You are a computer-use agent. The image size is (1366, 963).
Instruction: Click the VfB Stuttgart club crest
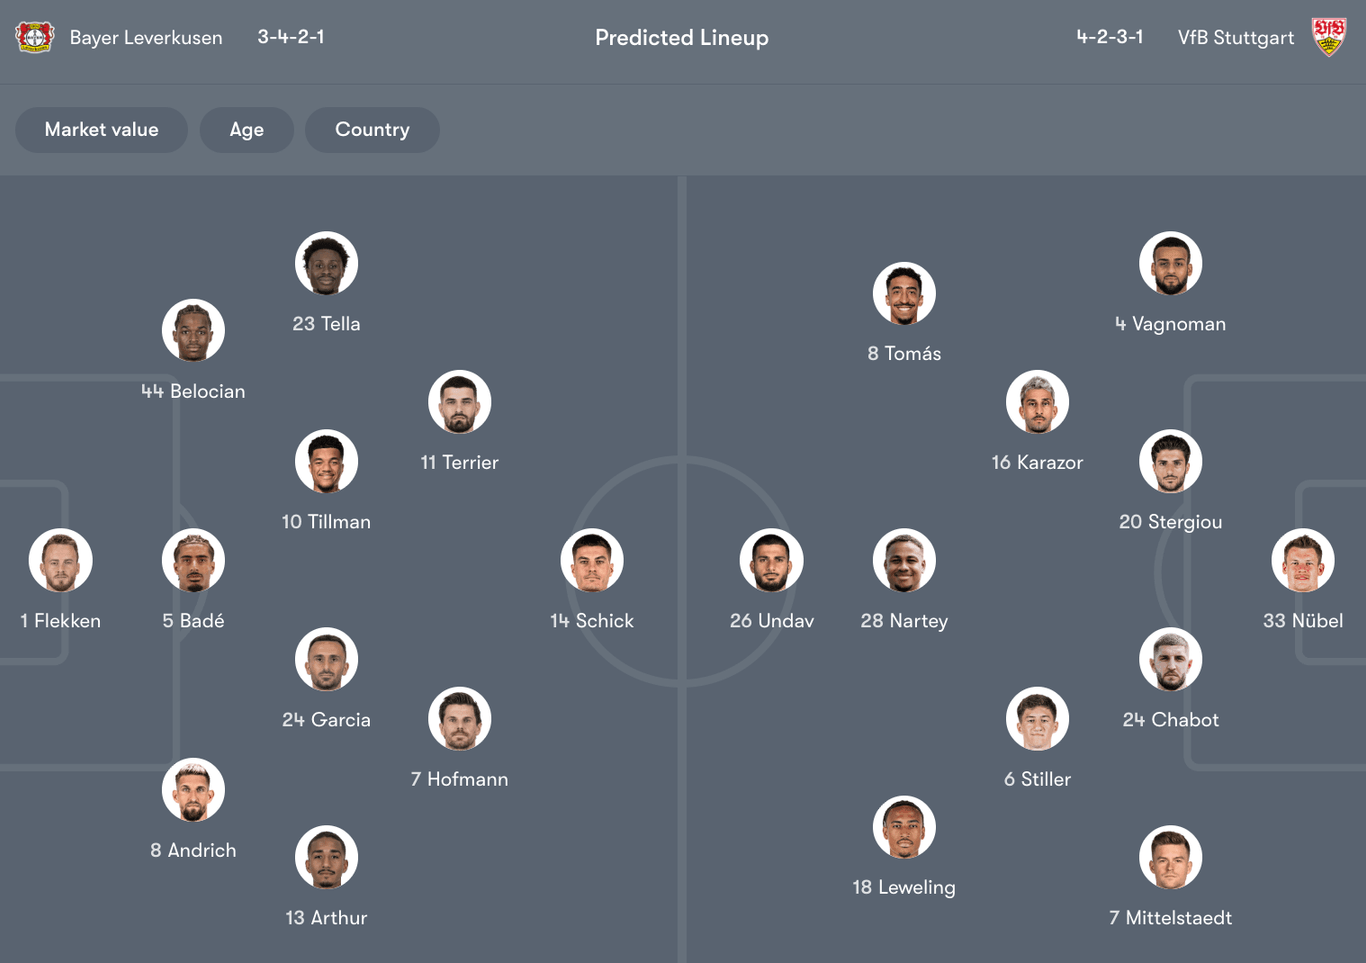pos(1331,37)
